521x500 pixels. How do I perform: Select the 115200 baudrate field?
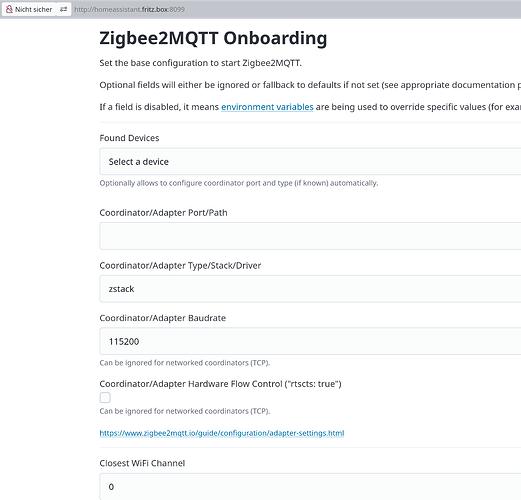[310, 341]
